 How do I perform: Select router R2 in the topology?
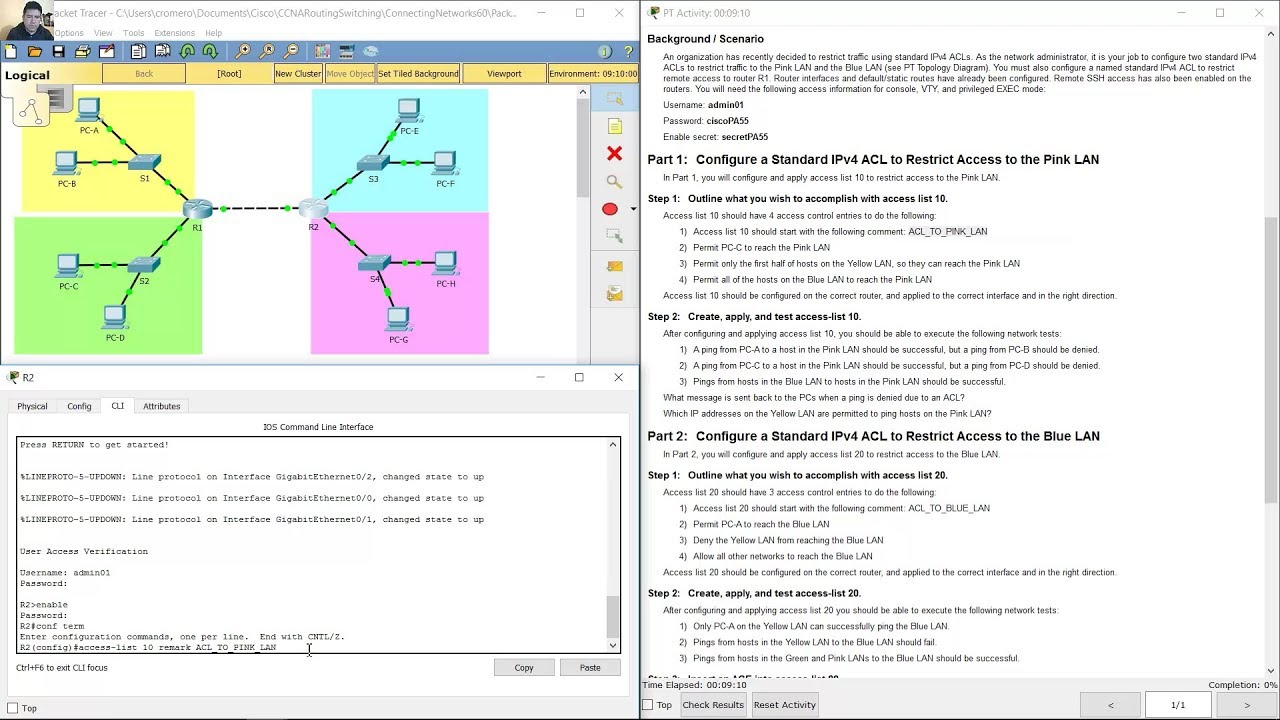314,207
